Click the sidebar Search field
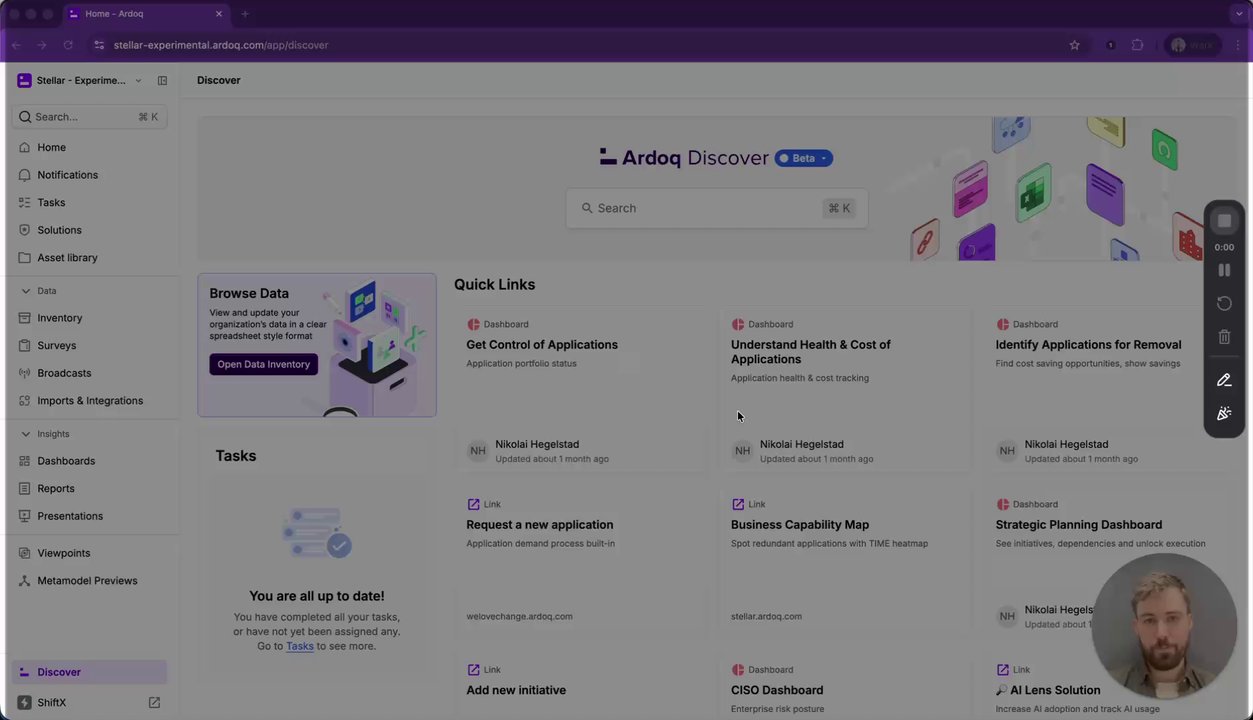The image size is (1253, 720). [x=89, y=117]
